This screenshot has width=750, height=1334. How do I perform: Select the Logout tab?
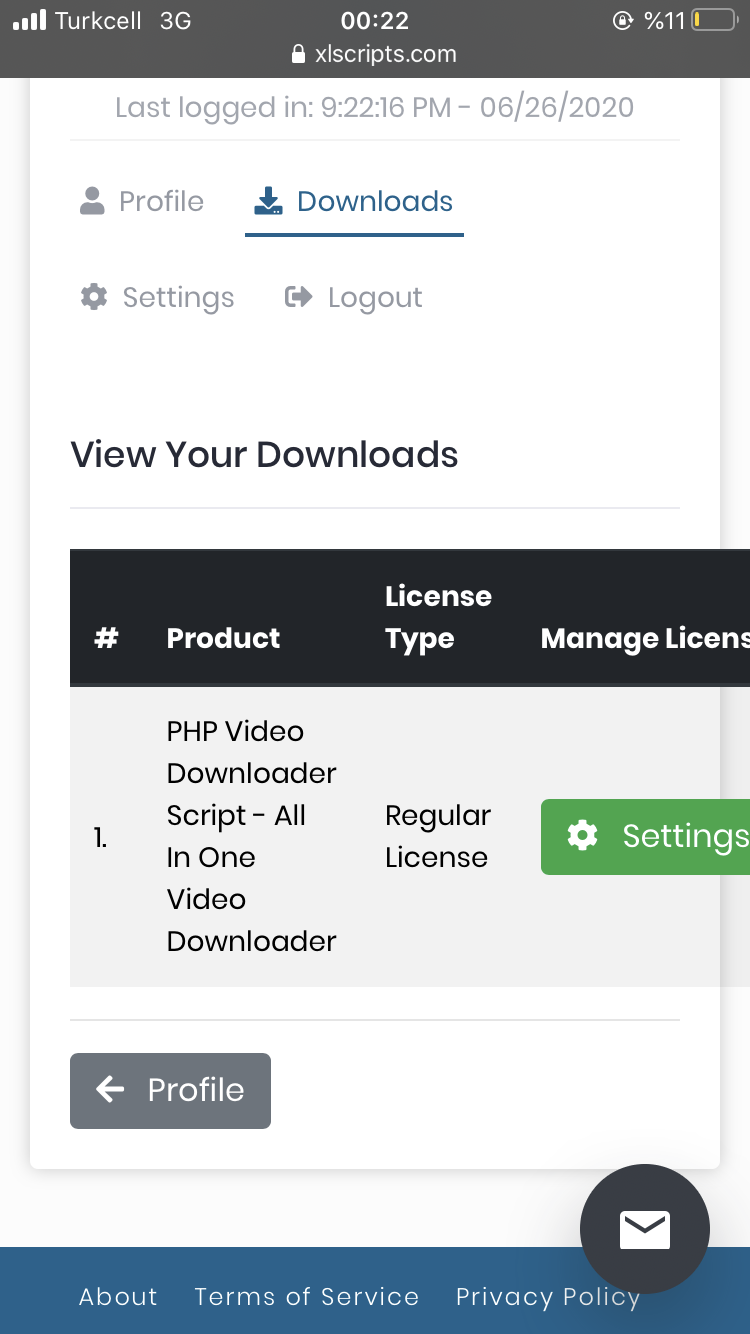[353, 297]
